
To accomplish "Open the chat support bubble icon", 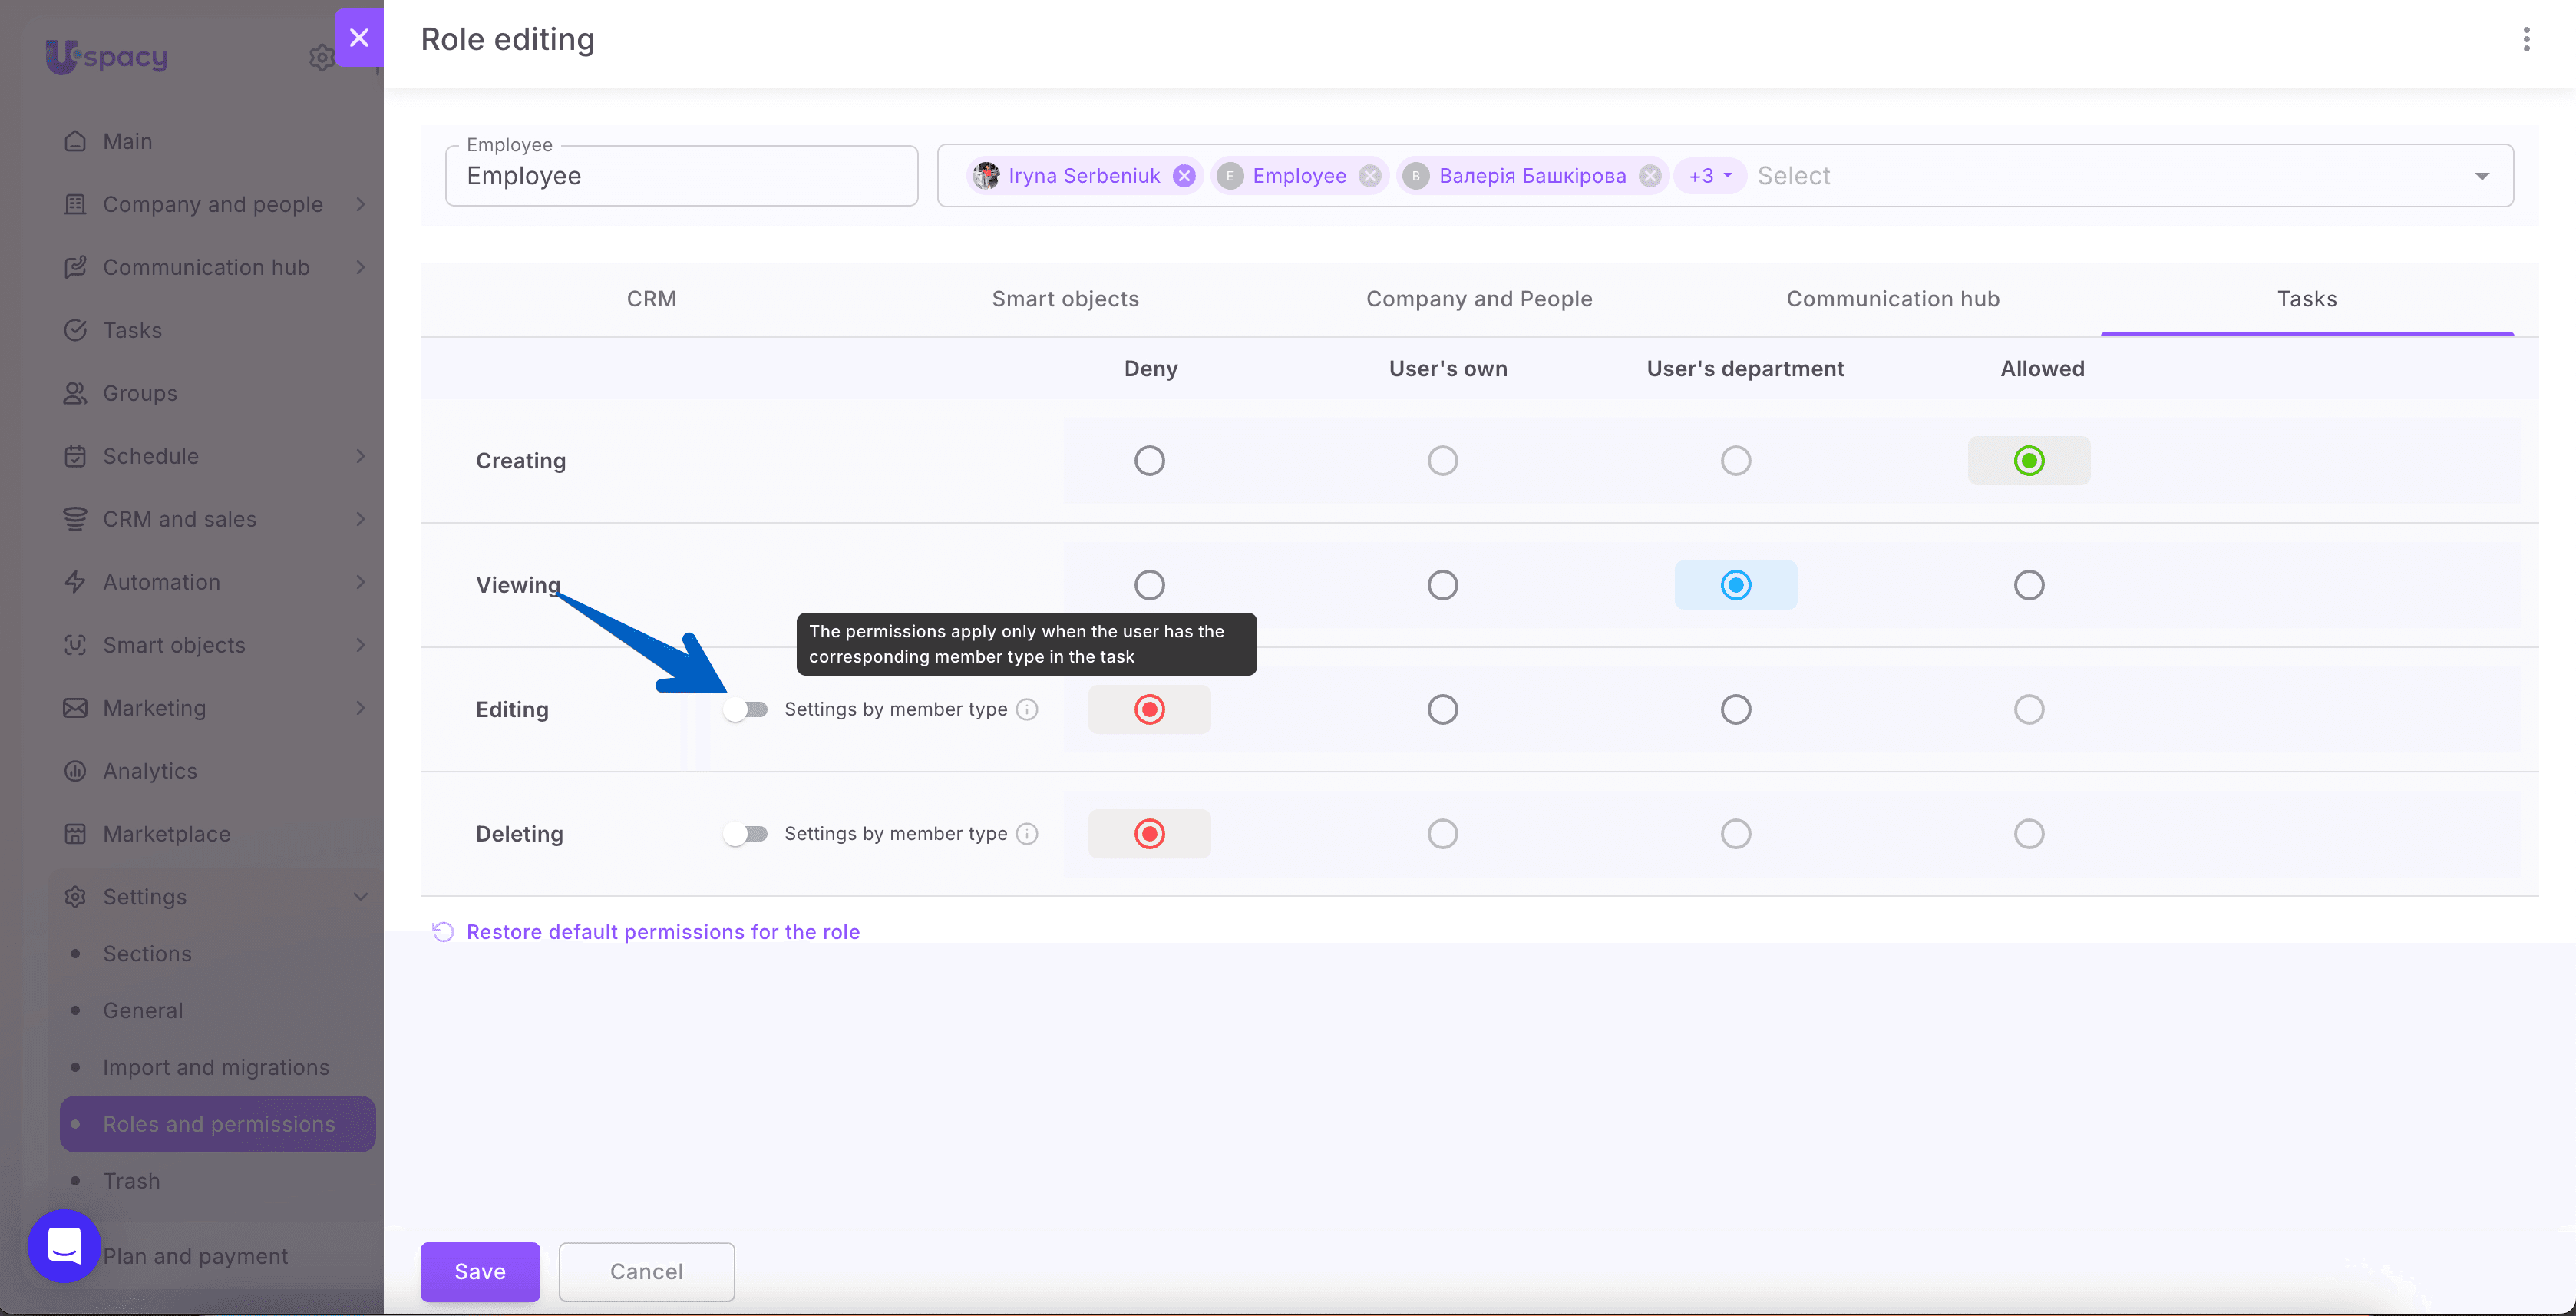I will click(x=65, y=1246).
